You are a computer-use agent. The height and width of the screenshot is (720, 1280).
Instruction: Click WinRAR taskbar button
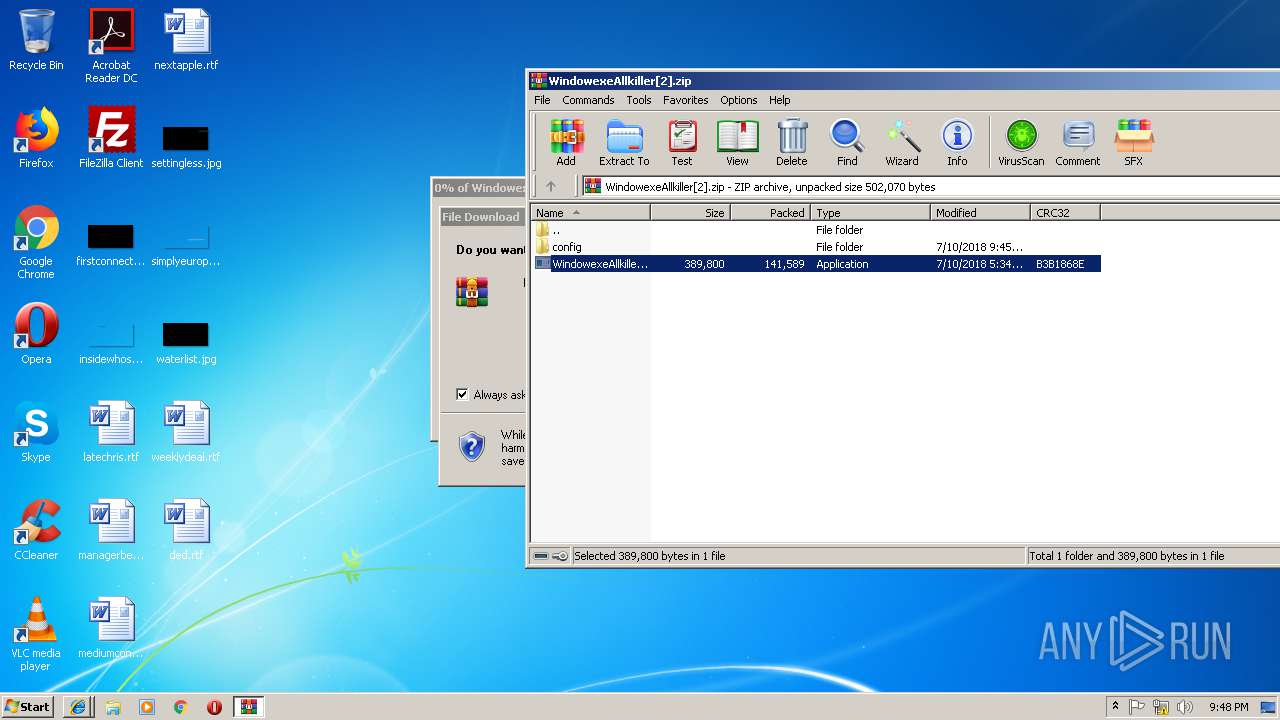(x=248, y=706)
